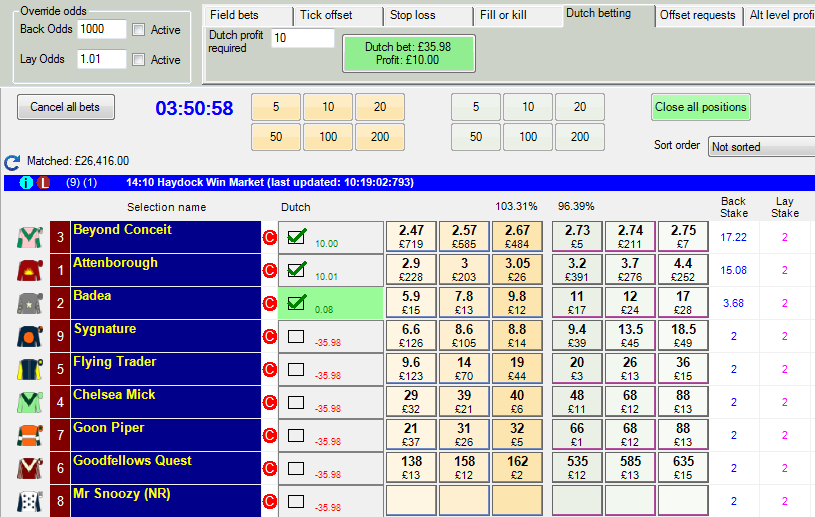Click the refresh icon beside Matched amount
Image resolution: width=815 pixels, height=517 pixels.
[12, 162]
